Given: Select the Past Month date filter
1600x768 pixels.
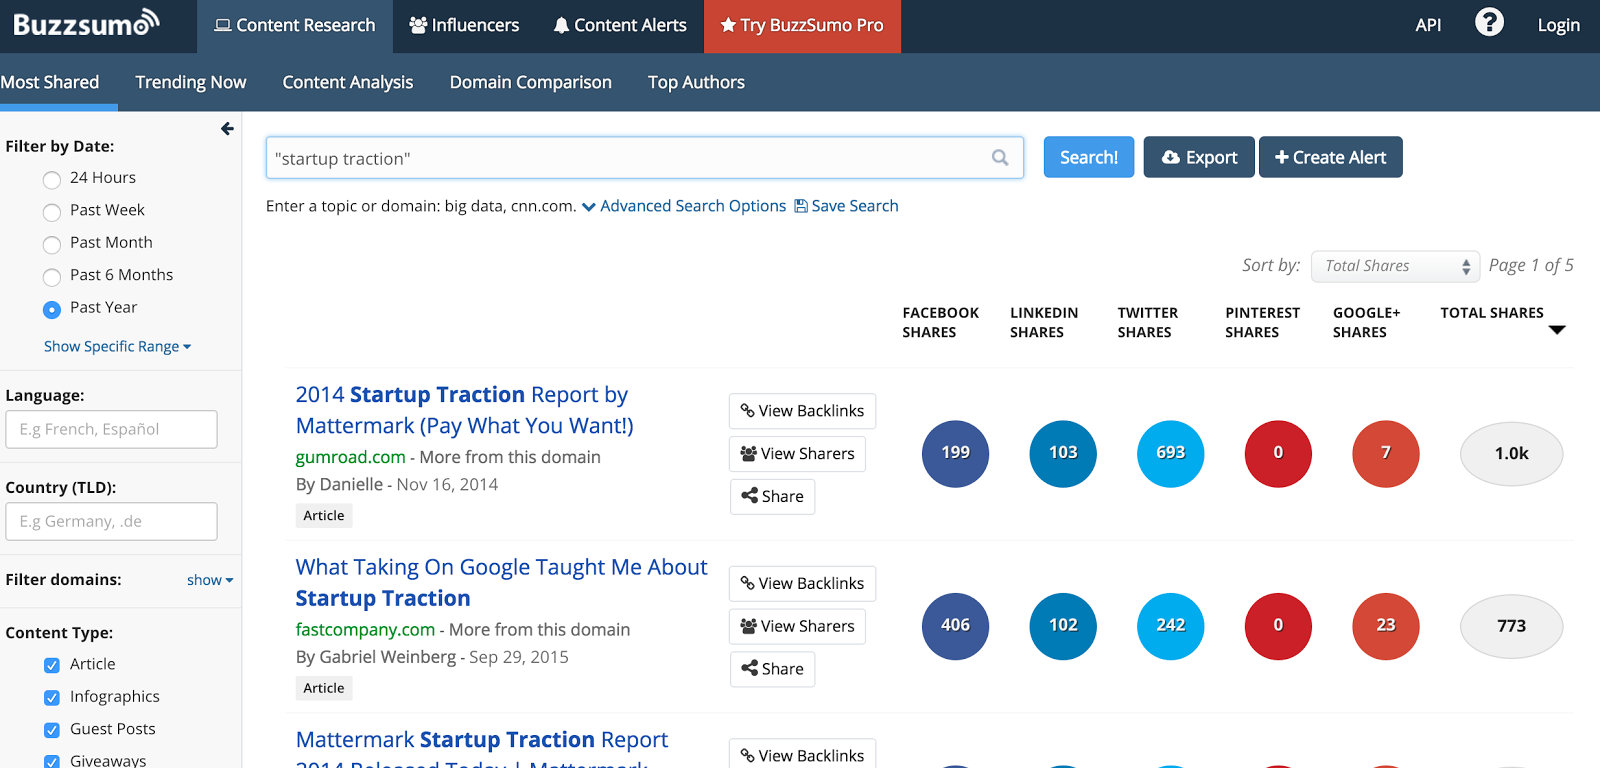Looking at the screenshot, I should 52,245.
